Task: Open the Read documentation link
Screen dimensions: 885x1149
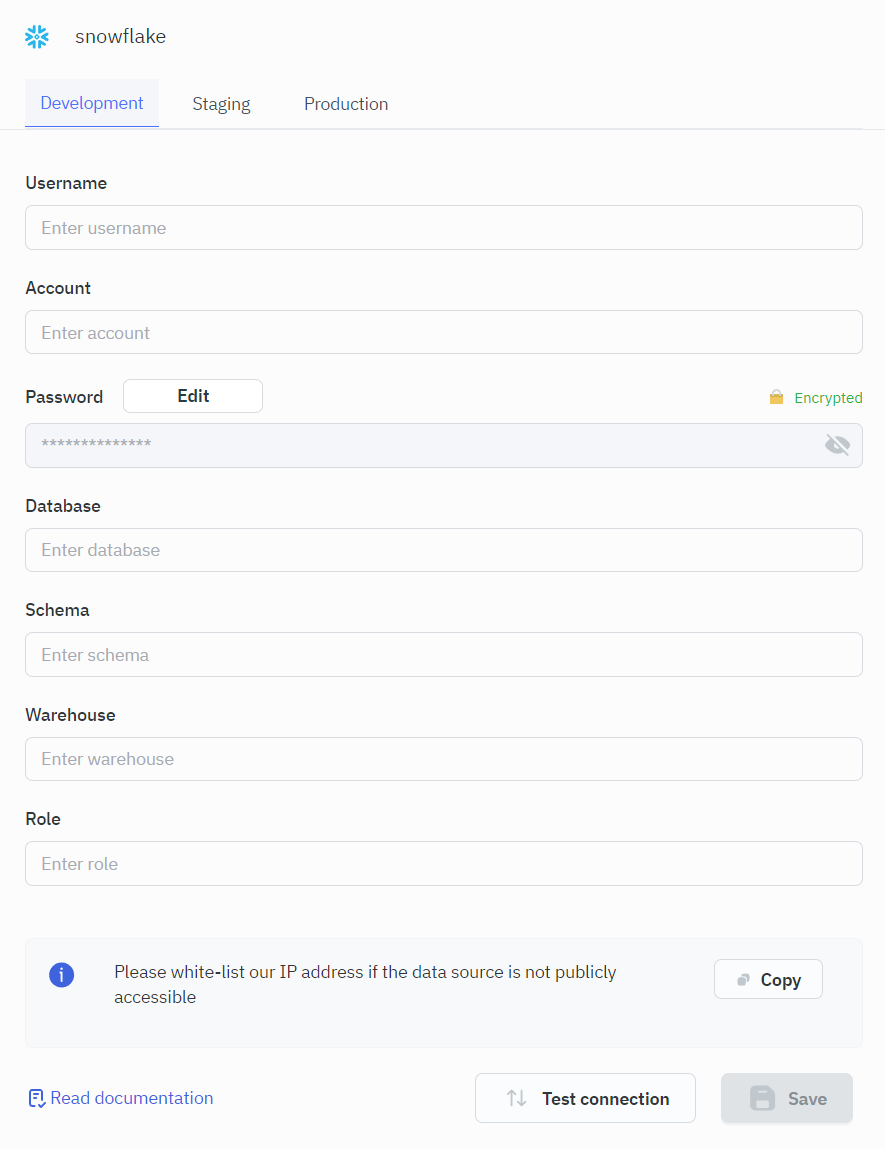Action: (132, 1098)
